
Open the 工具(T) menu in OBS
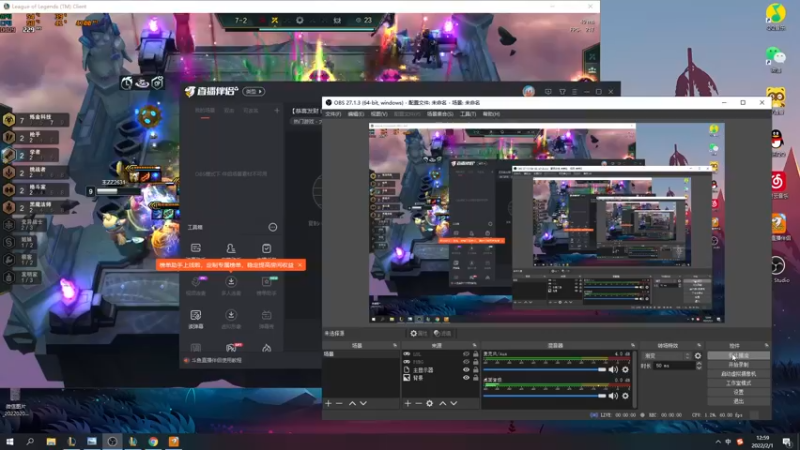pyautogui.click(x=468, y=114)
